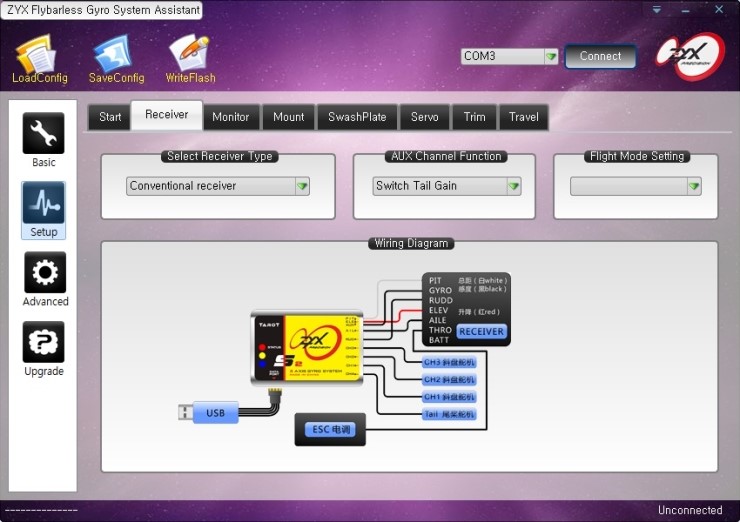The width and height of the screenshot is (740, 522).
Task: Go to the SwashPlate tab
Action: tap(357, 117)
